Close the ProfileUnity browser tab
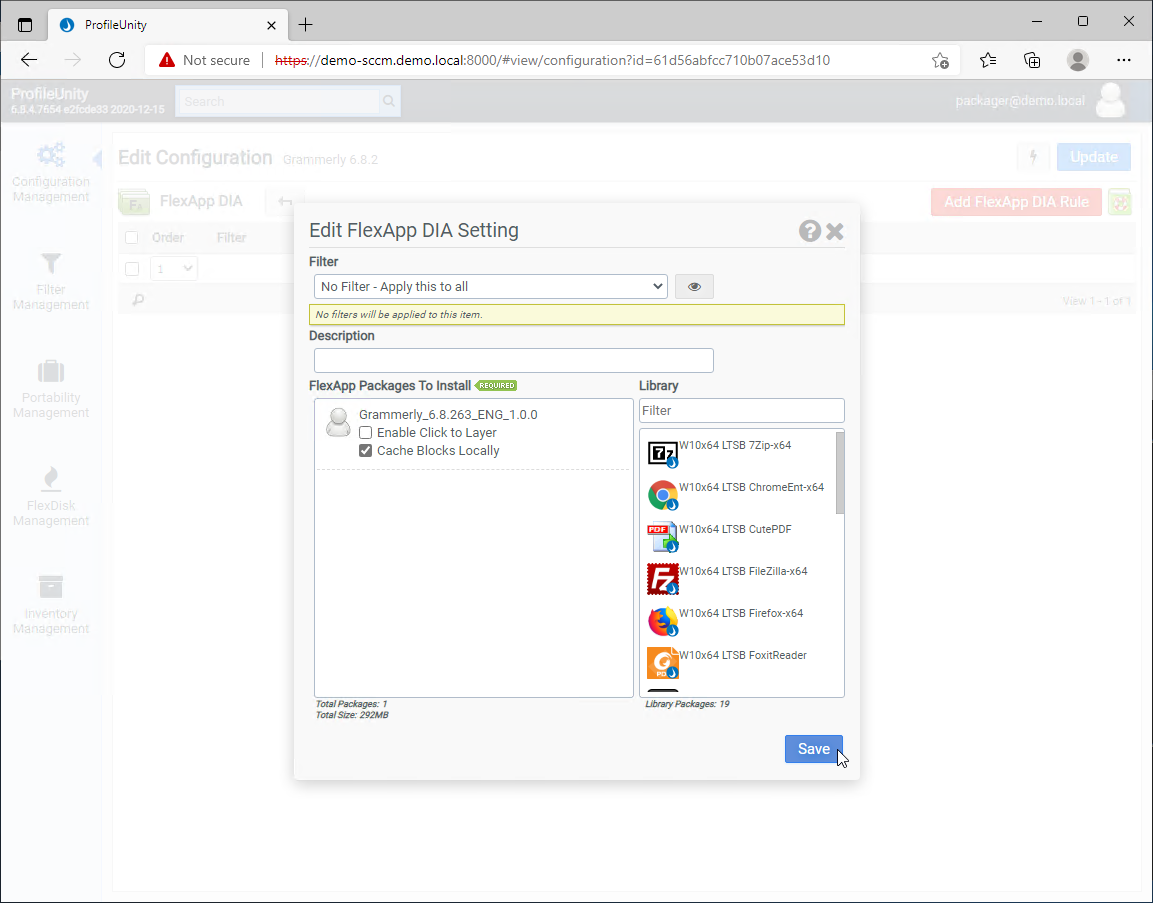The height and width of the screenshot is (903, 1153). click(x=271, y=25)
